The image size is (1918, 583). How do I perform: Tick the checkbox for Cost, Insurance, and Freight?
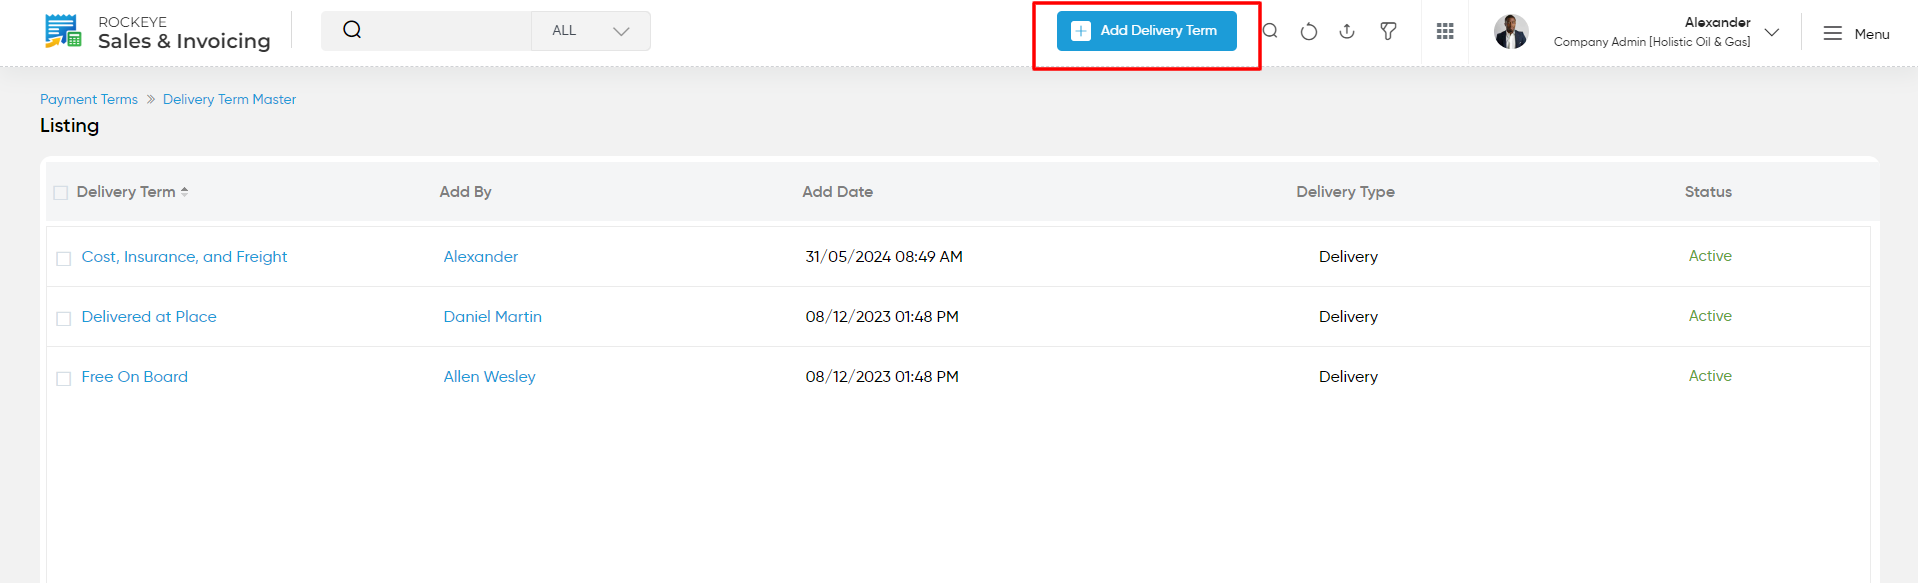tap(63, 258)
